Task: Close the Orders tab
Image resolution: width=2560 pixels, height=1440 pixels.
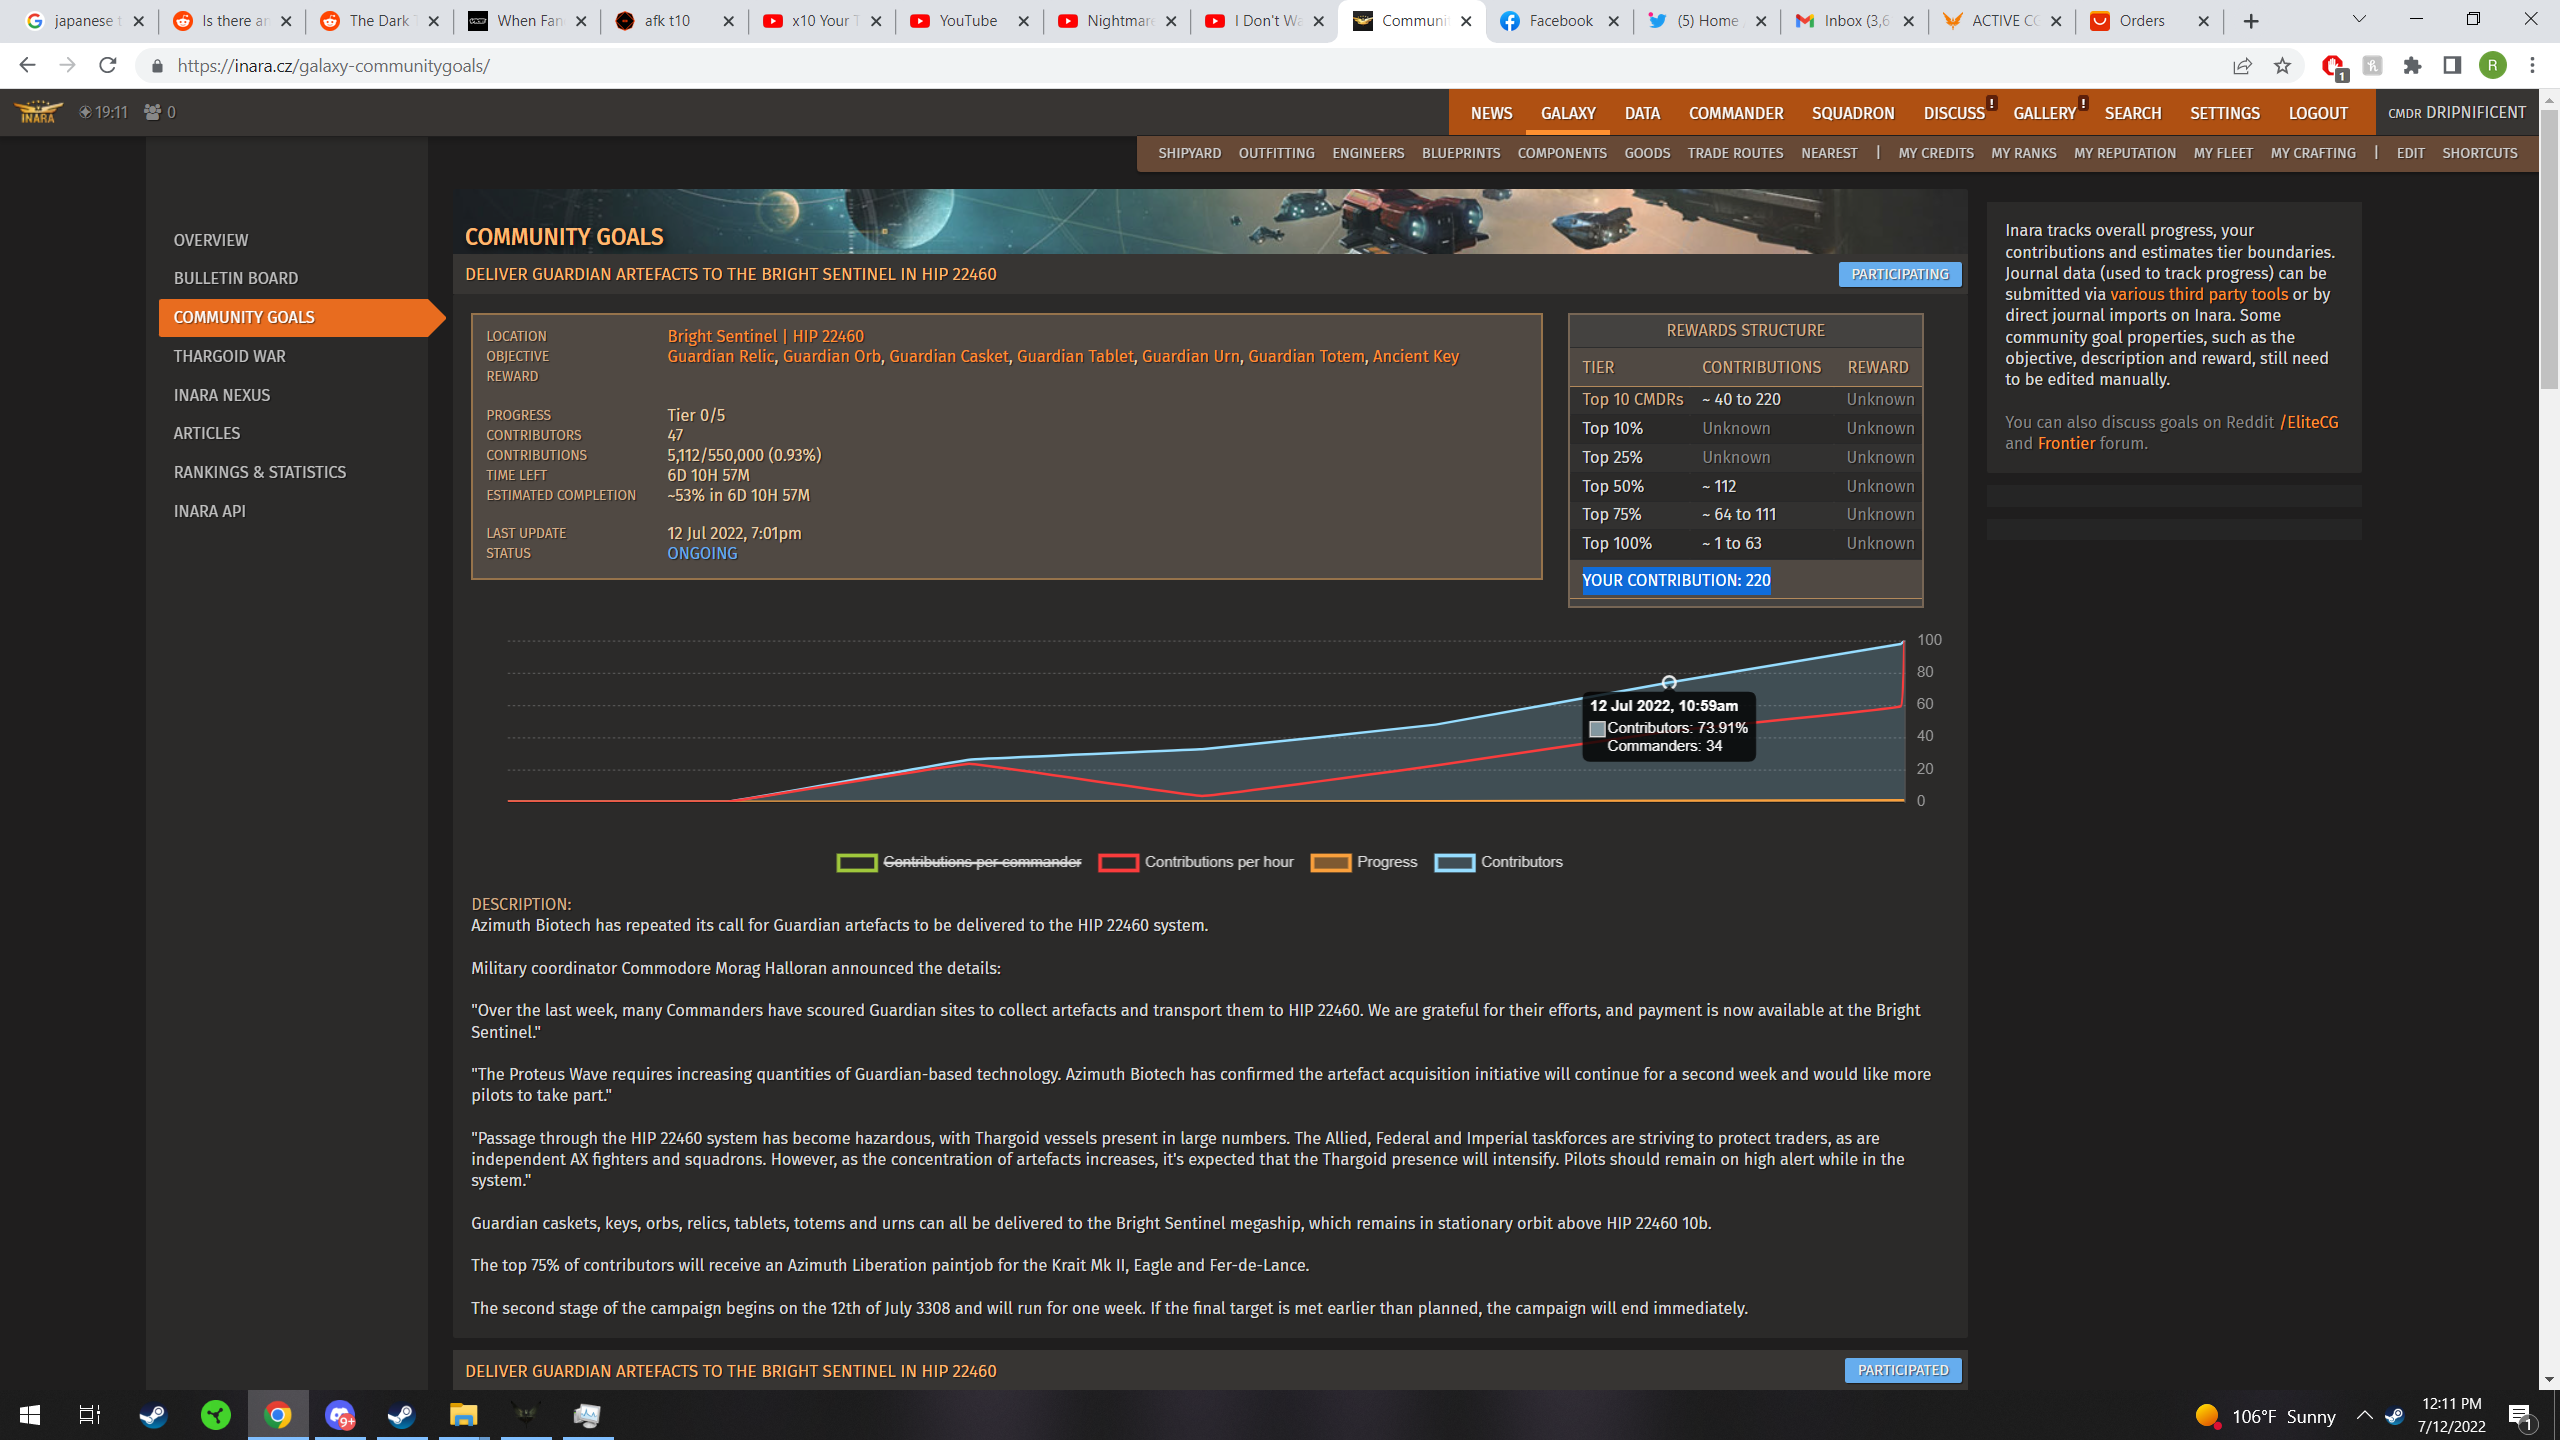Action: point(2203,21)
